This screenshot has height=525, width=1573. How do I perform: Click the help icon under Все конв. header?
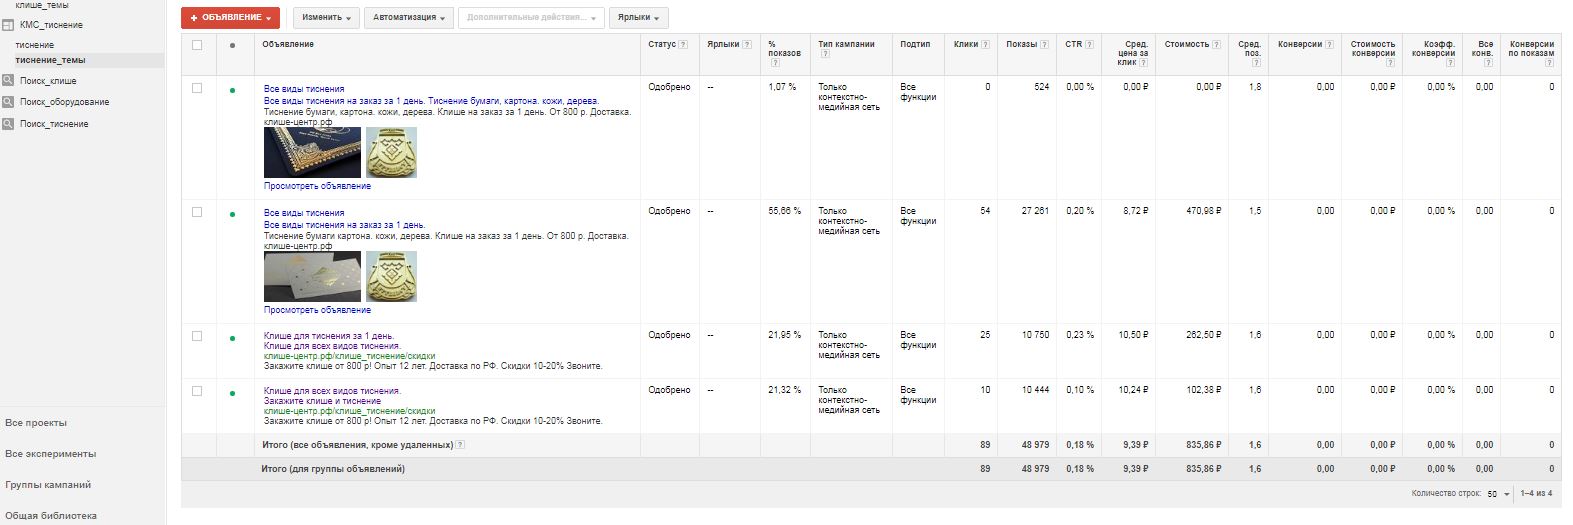1489,63
